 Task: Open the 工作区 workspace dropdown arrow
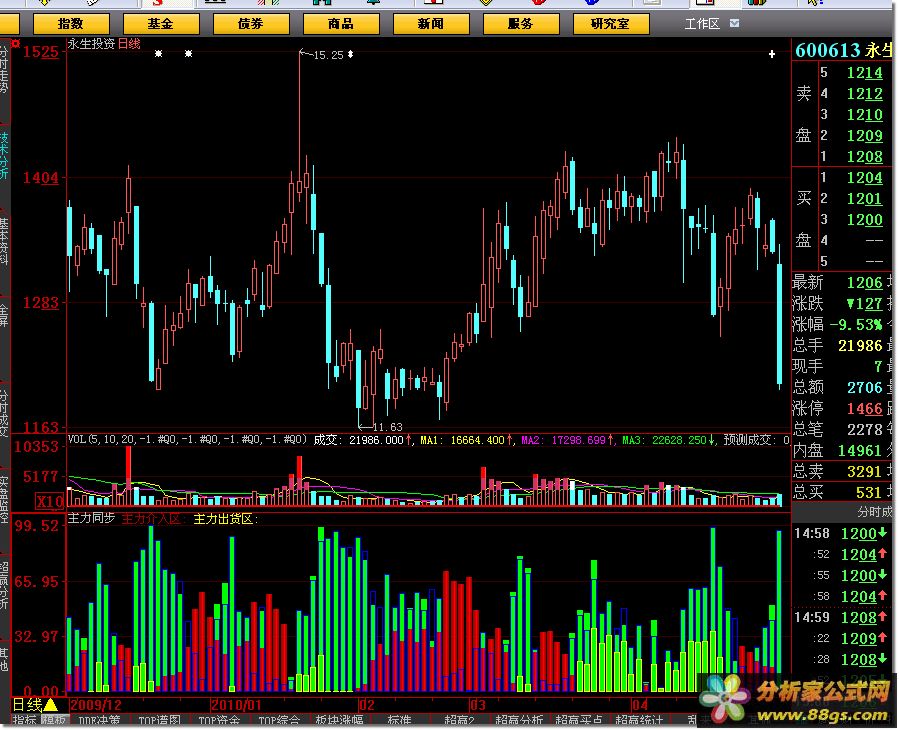tap(735, 23)
